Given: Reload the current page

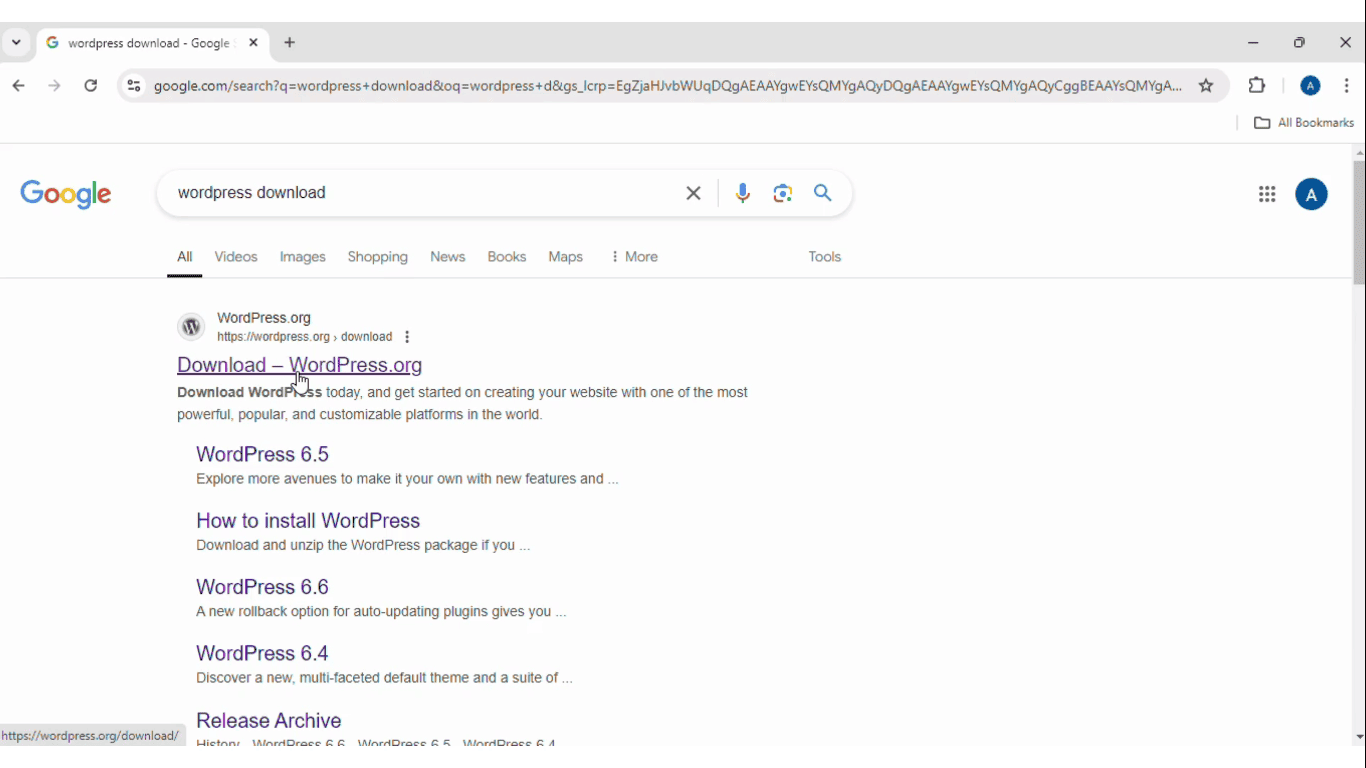Looking at the screenshot, I should pyautogui.click(x=91, y=86).
